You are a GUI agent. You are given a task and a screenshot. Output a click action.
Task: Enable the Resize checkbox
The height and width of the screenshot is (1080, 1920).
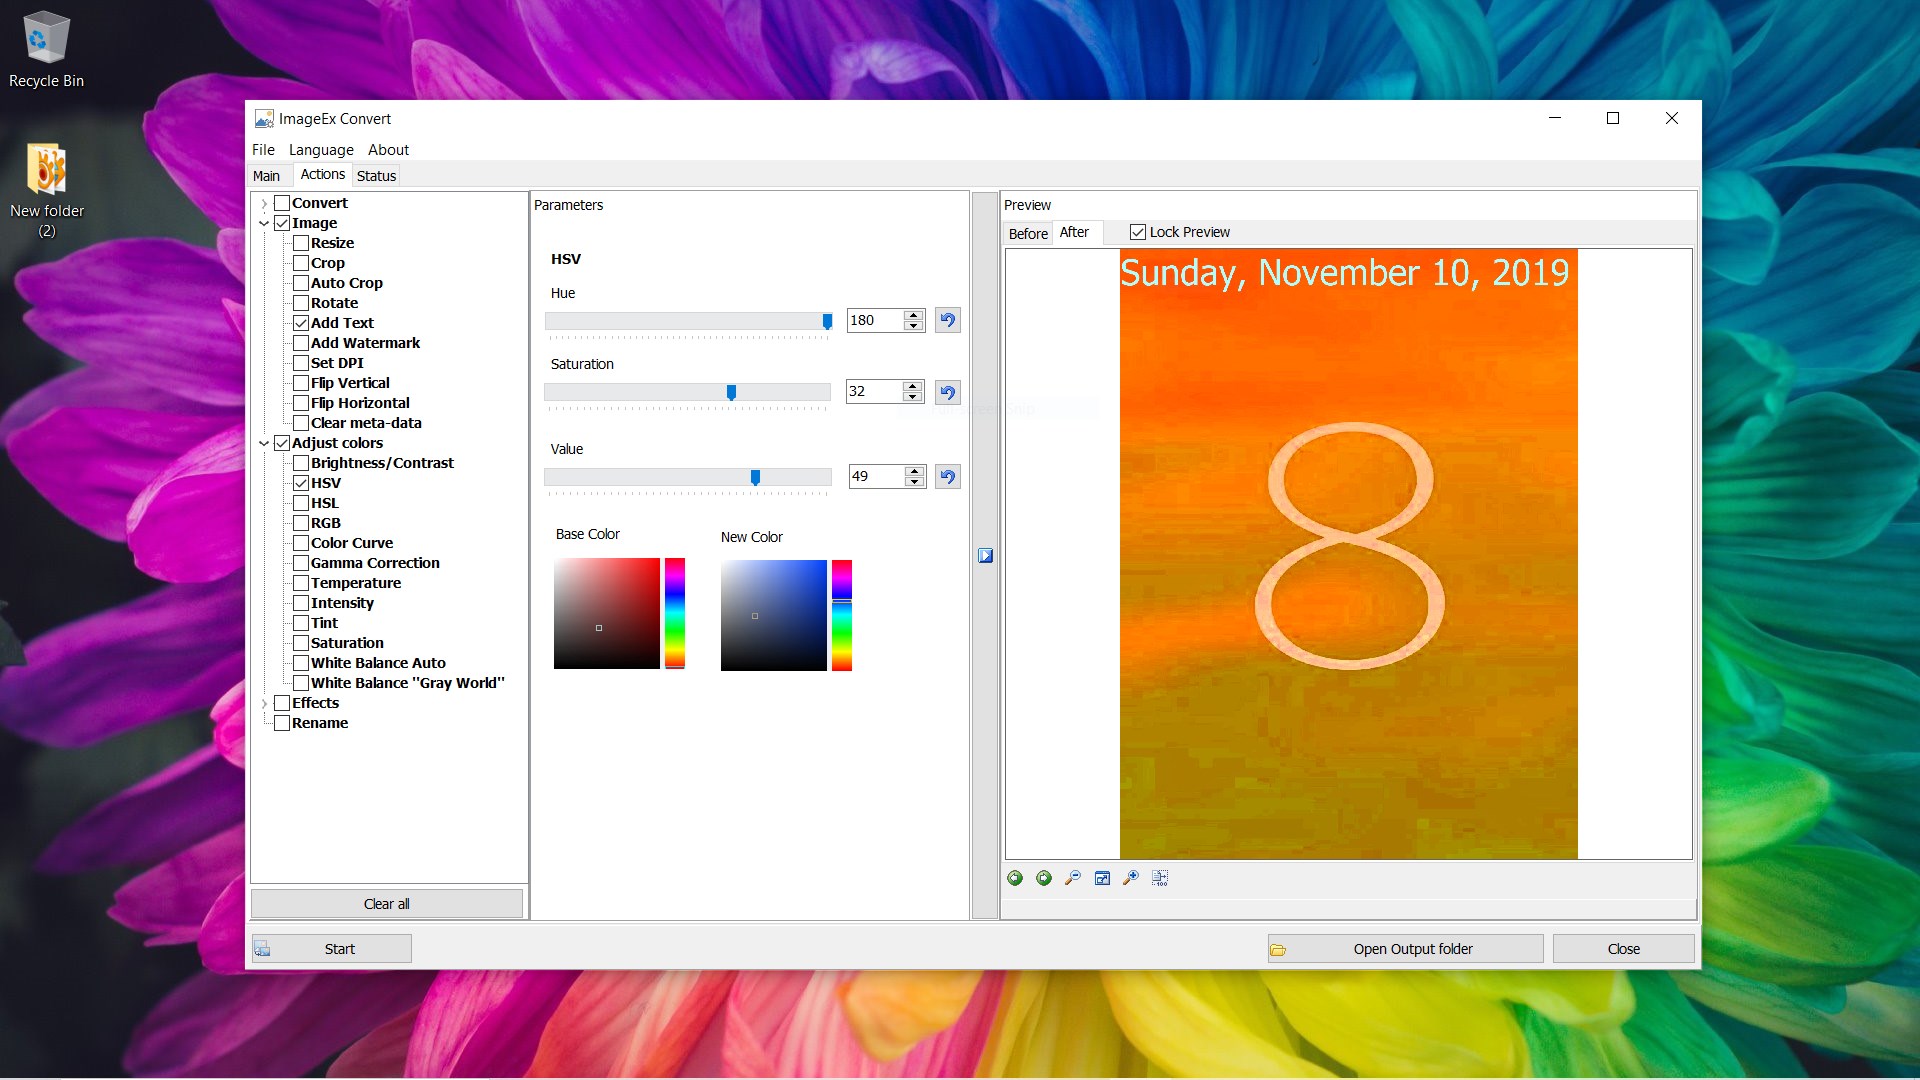301,243
